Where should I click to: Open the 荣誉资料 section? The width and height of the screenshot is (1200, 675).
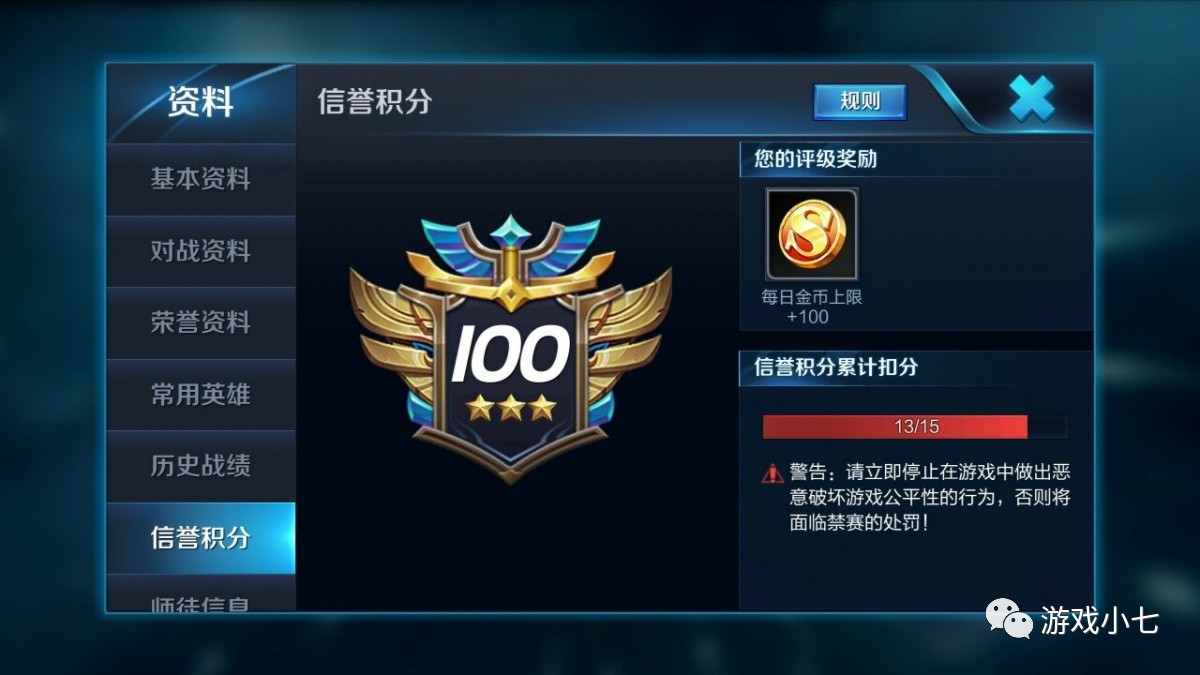200,323
